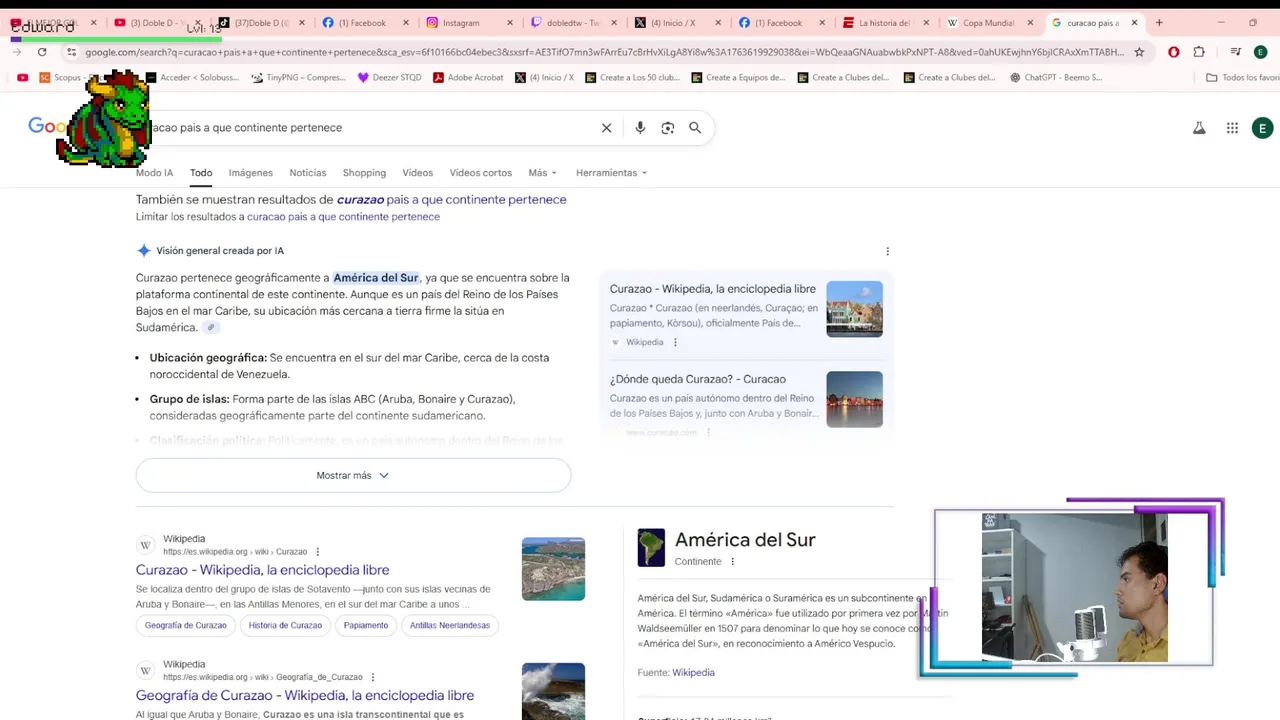This screenshot has width=1280, height=720.
Task: Select the Vídeos cortos search tab
Action: click(480, 173)
